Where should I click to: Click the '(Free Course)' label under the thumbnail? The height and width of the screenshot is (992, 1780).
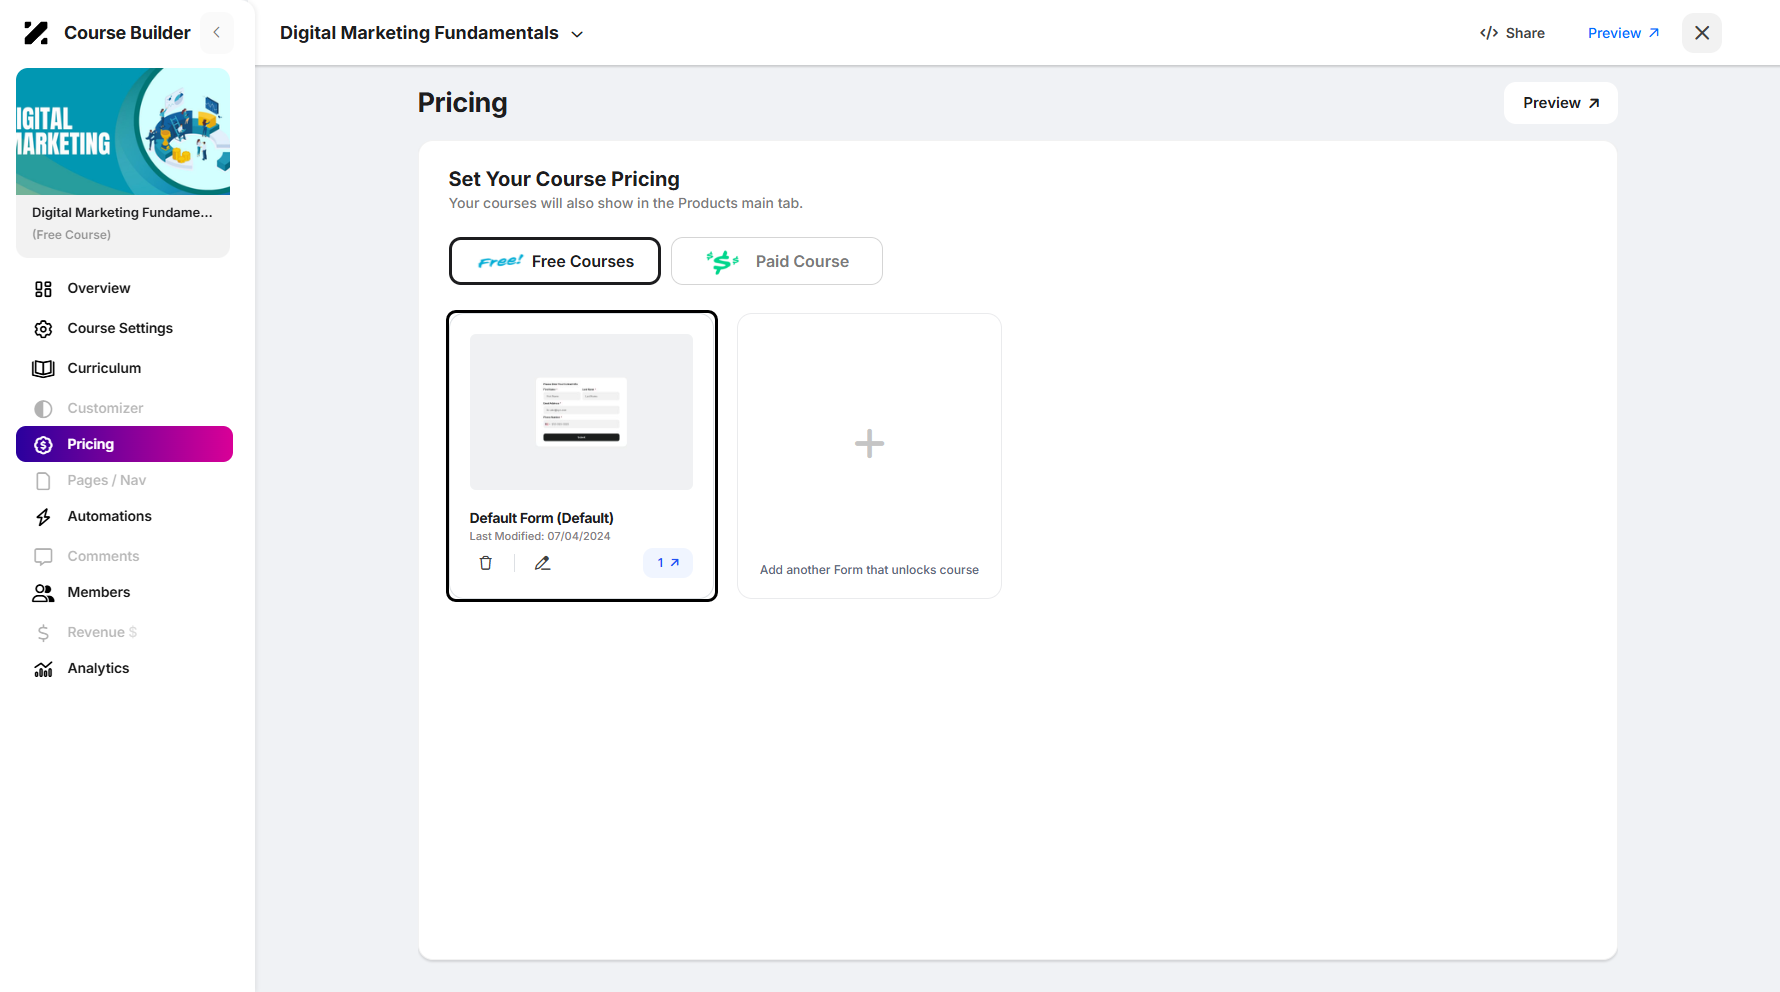tap(71, 235)
